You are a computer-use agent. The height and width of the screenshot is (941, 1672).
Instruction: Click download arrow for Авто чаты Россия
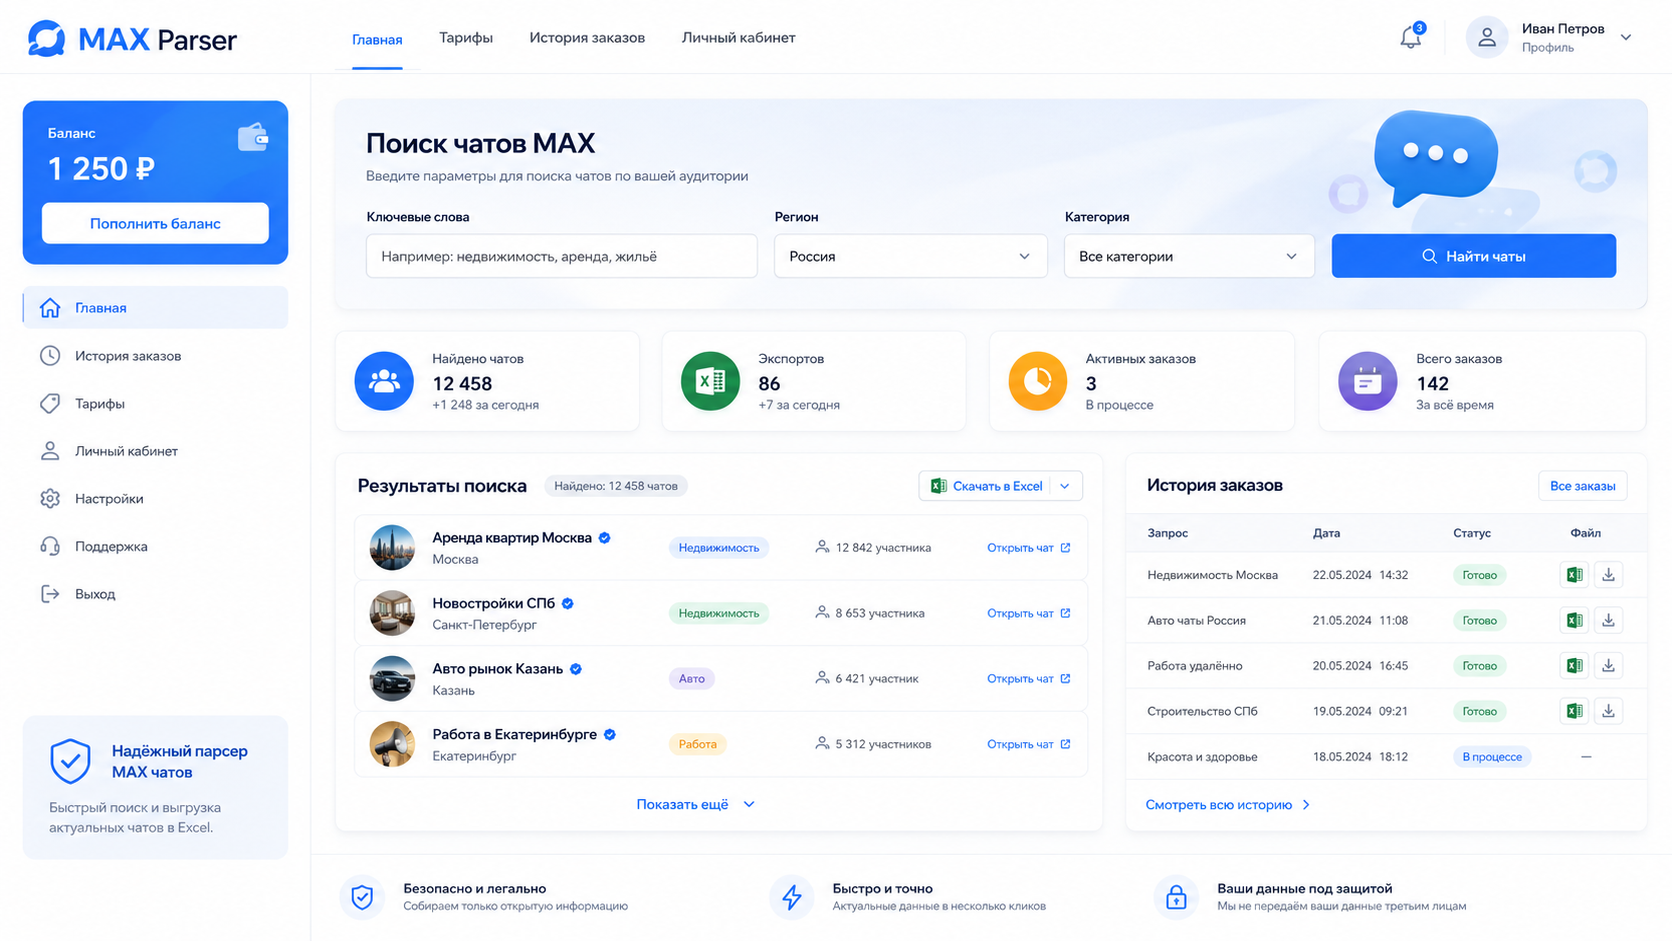(1608, 620)
